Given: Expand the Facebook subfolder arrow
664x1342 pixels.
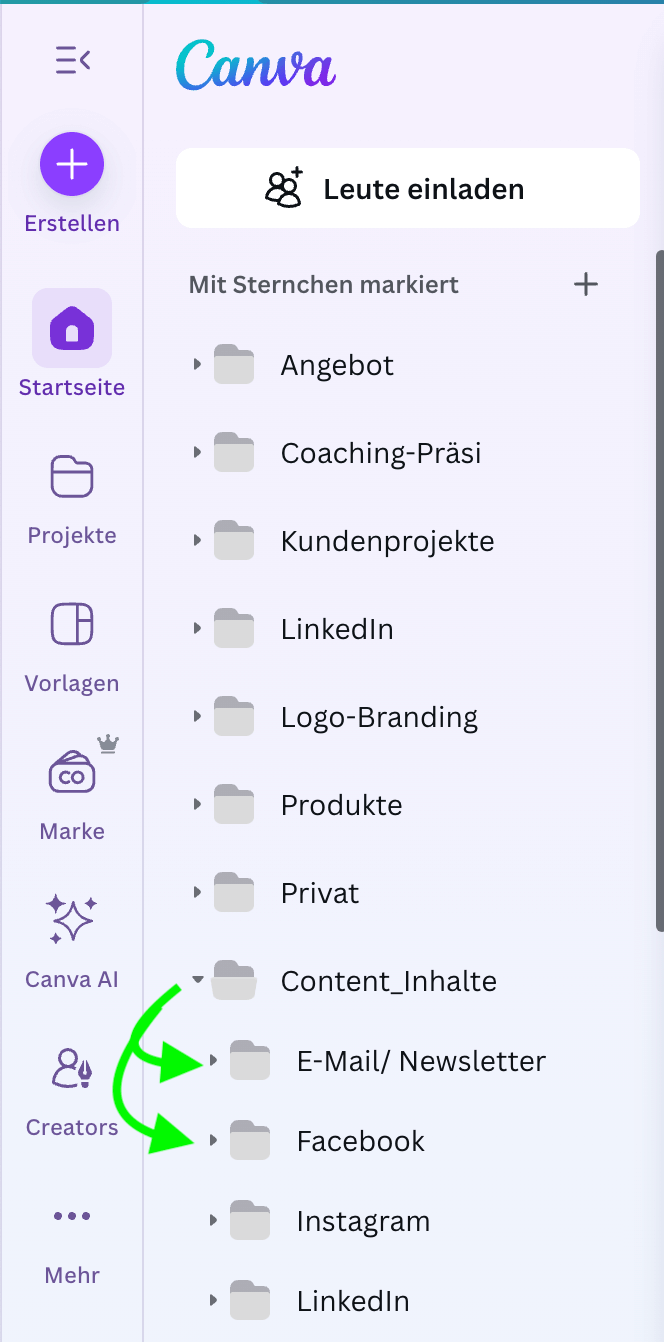Looking at the screenshot, I should click(213, 1141).
